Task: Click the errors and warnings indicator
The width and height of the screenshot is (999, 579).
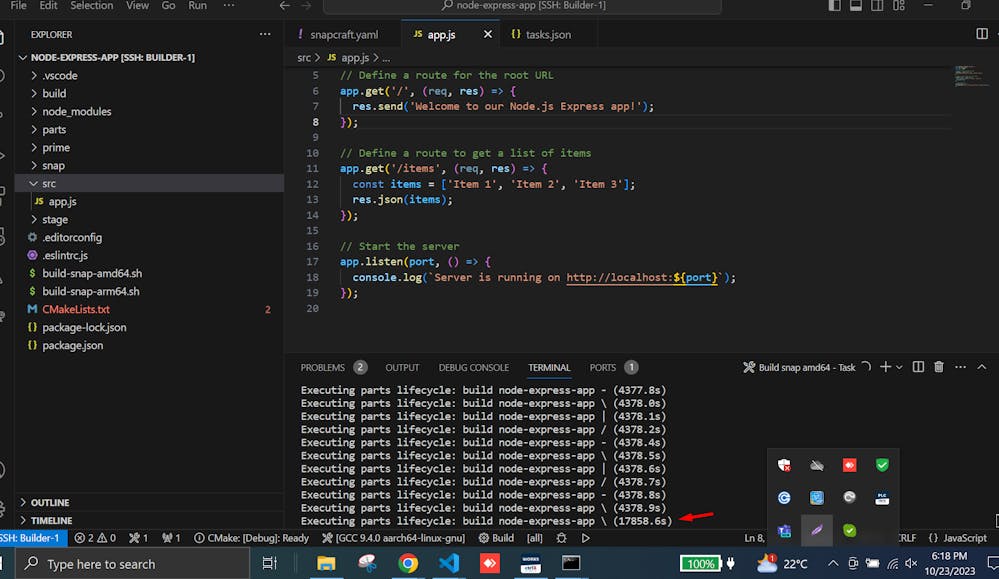Action: [94, 537]
